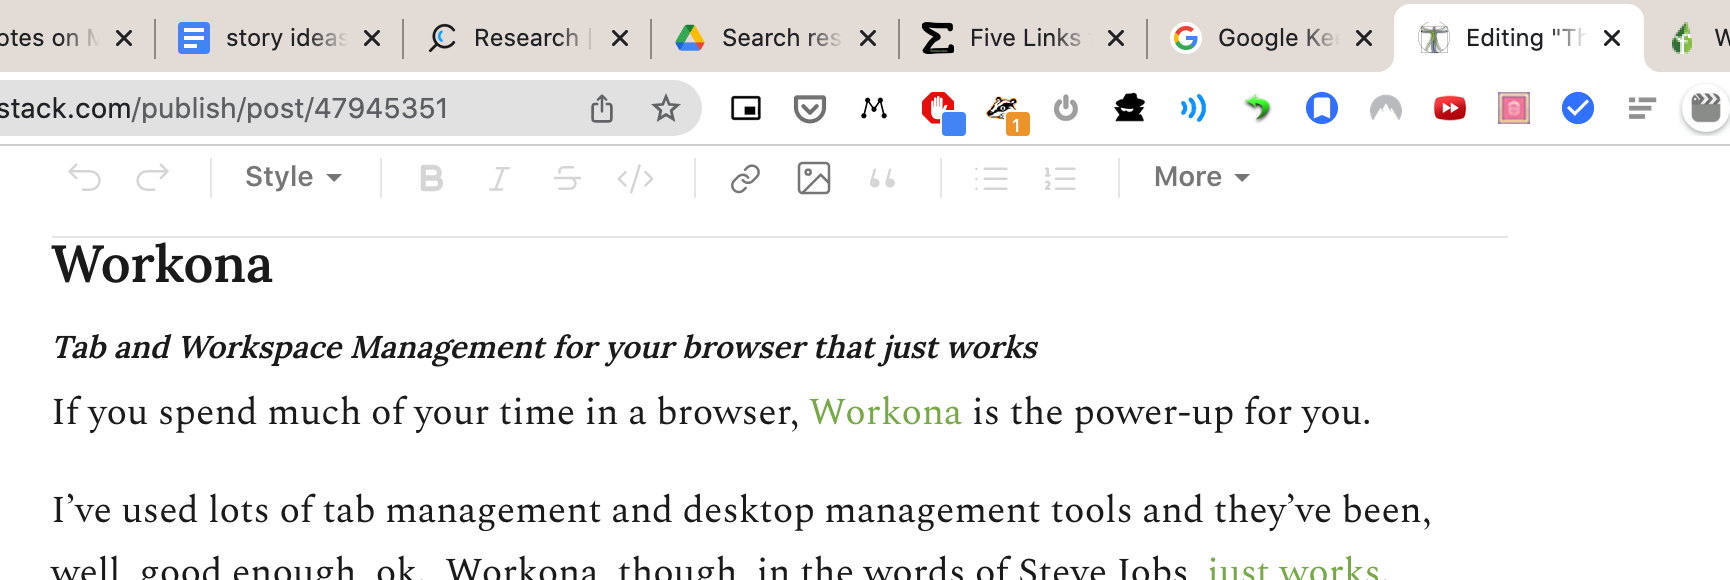Open the green Workona link in the paragraph

click(x=886, y=412)
